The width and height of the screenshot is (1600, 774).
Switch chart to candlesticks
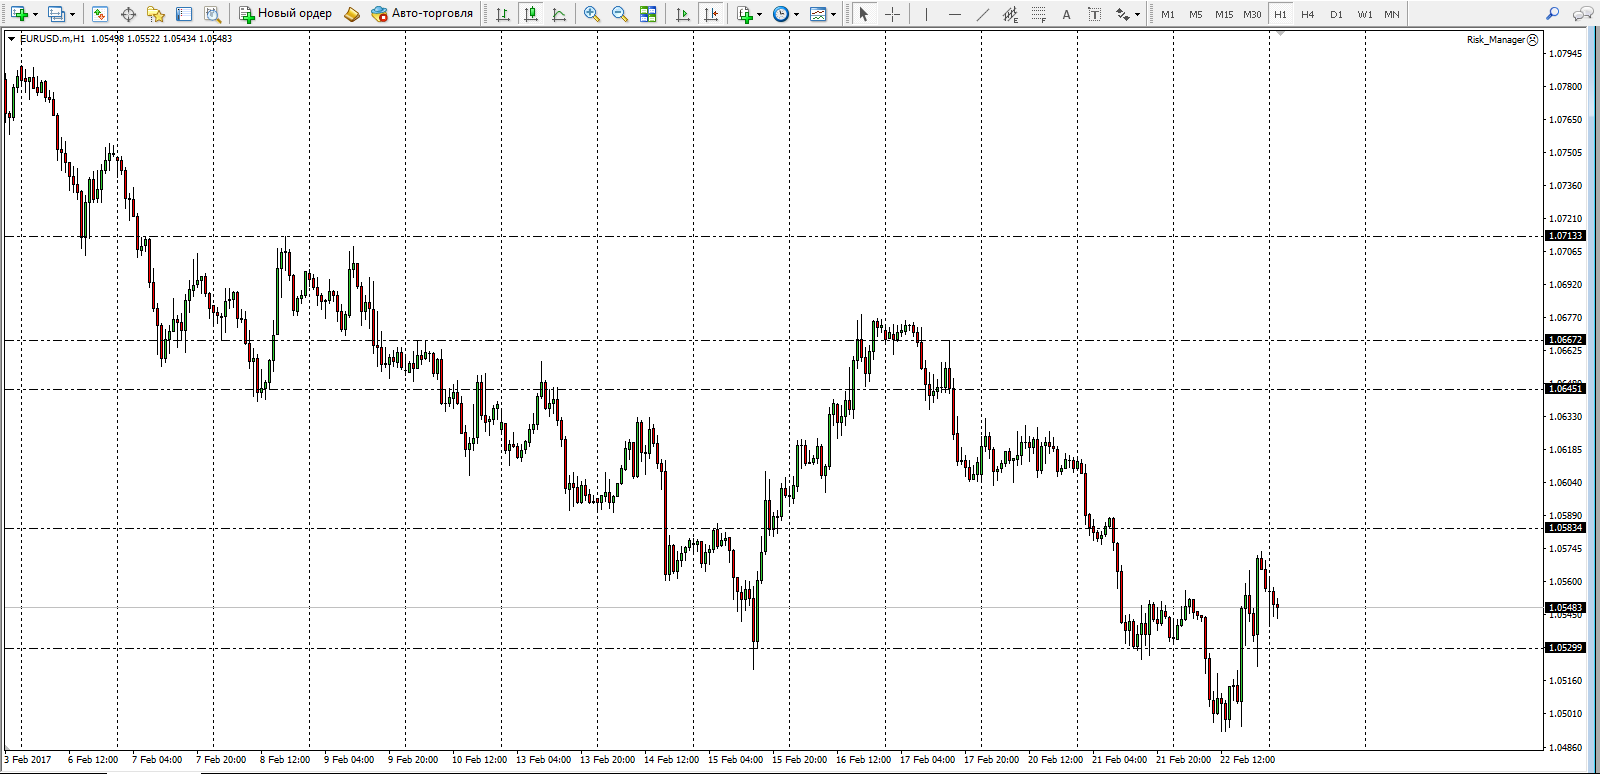click(x=531, y=14)
